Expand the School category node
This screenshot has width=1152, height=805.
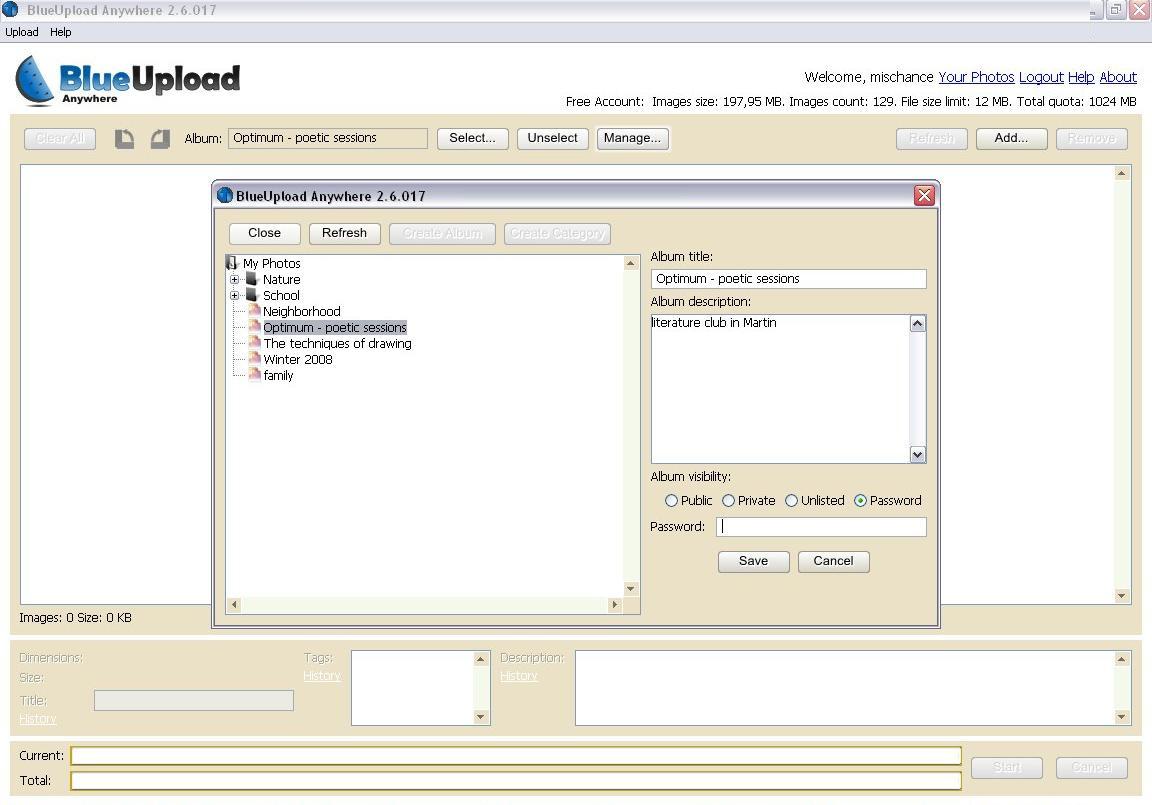(234, 295)
